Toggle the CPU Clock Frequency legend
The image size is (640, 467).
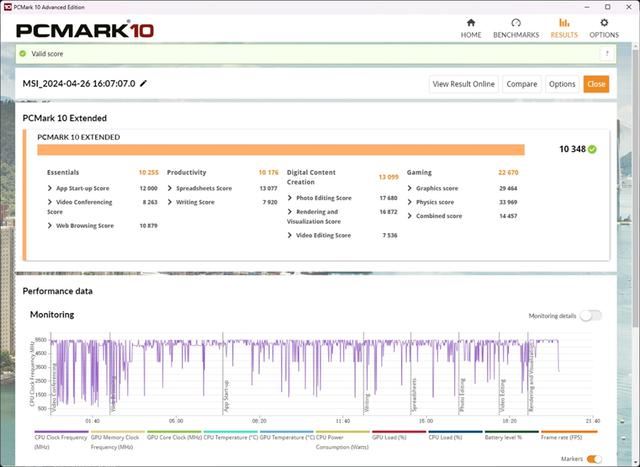pyautogui.click(x=60, y=438)
